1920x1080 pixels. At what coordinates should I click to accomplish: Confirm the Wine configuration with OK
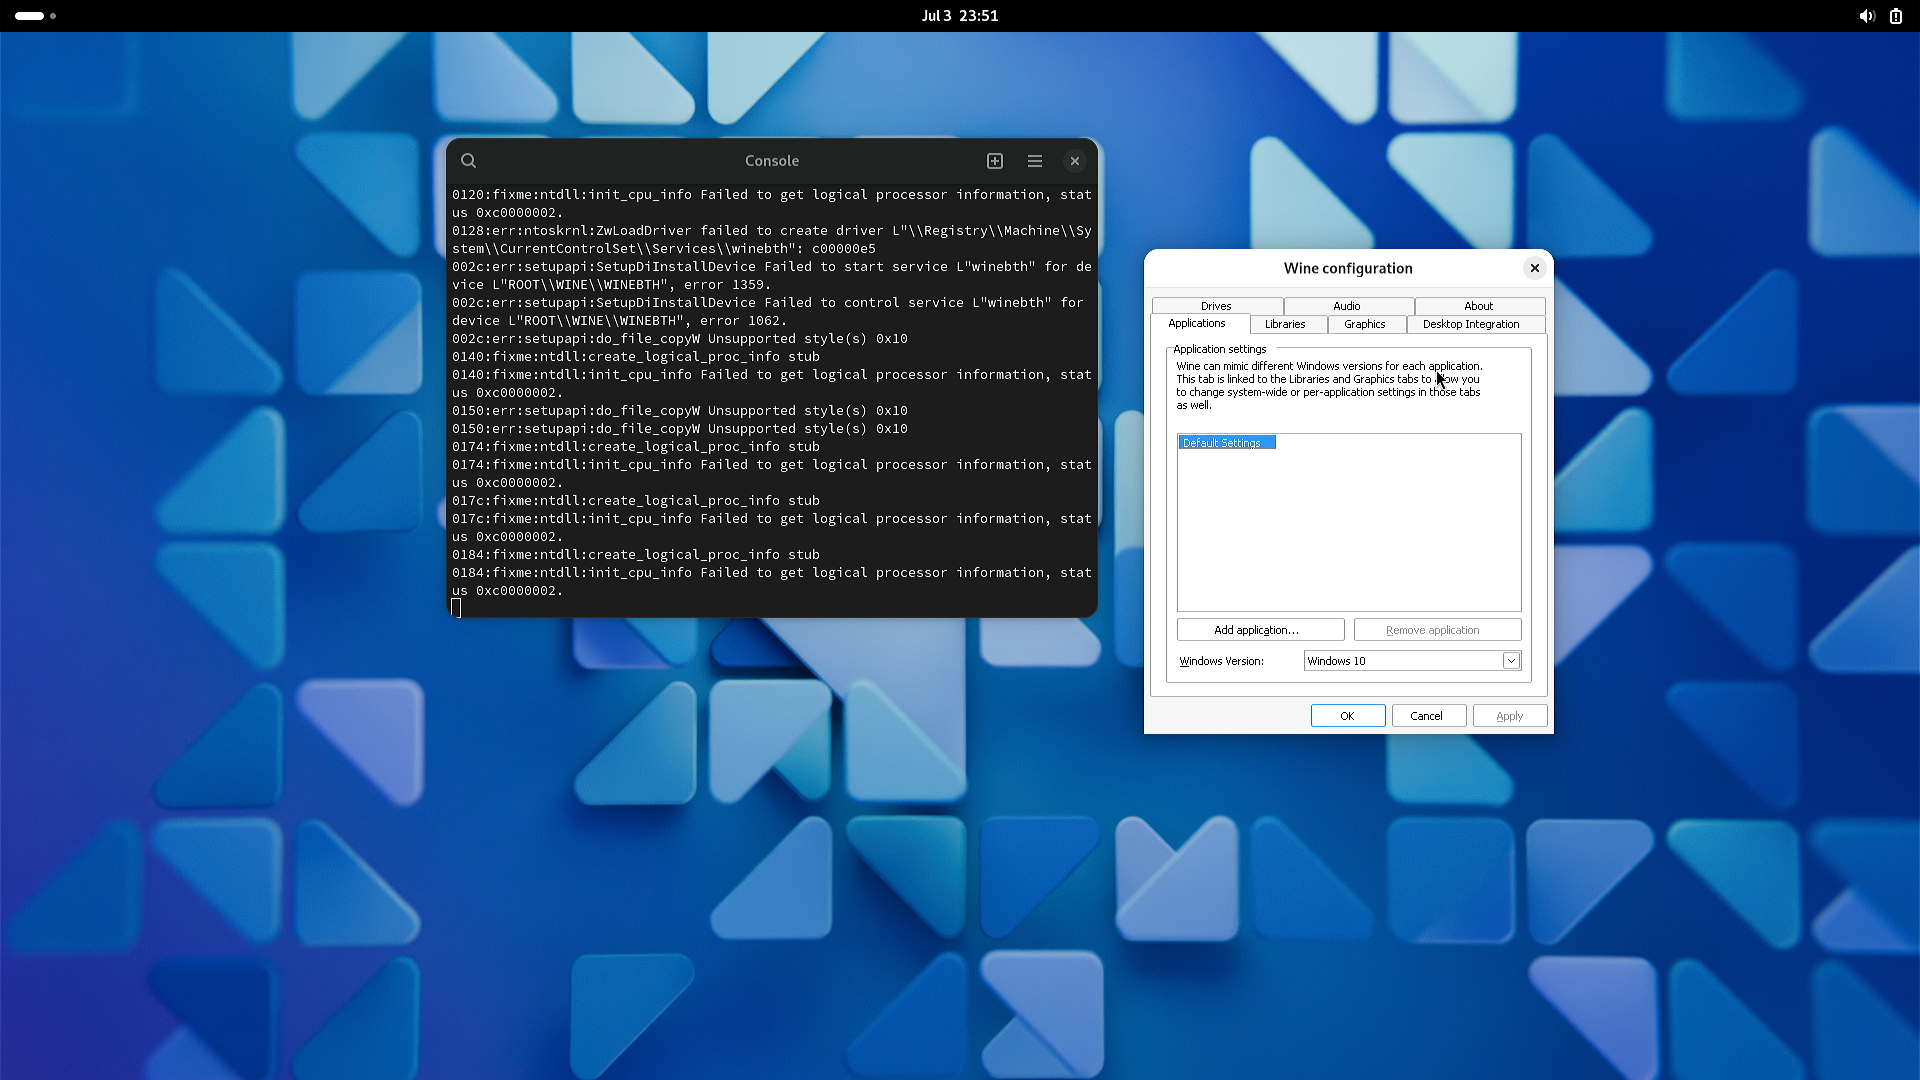pyautogui.click(x=1348, y=716)
